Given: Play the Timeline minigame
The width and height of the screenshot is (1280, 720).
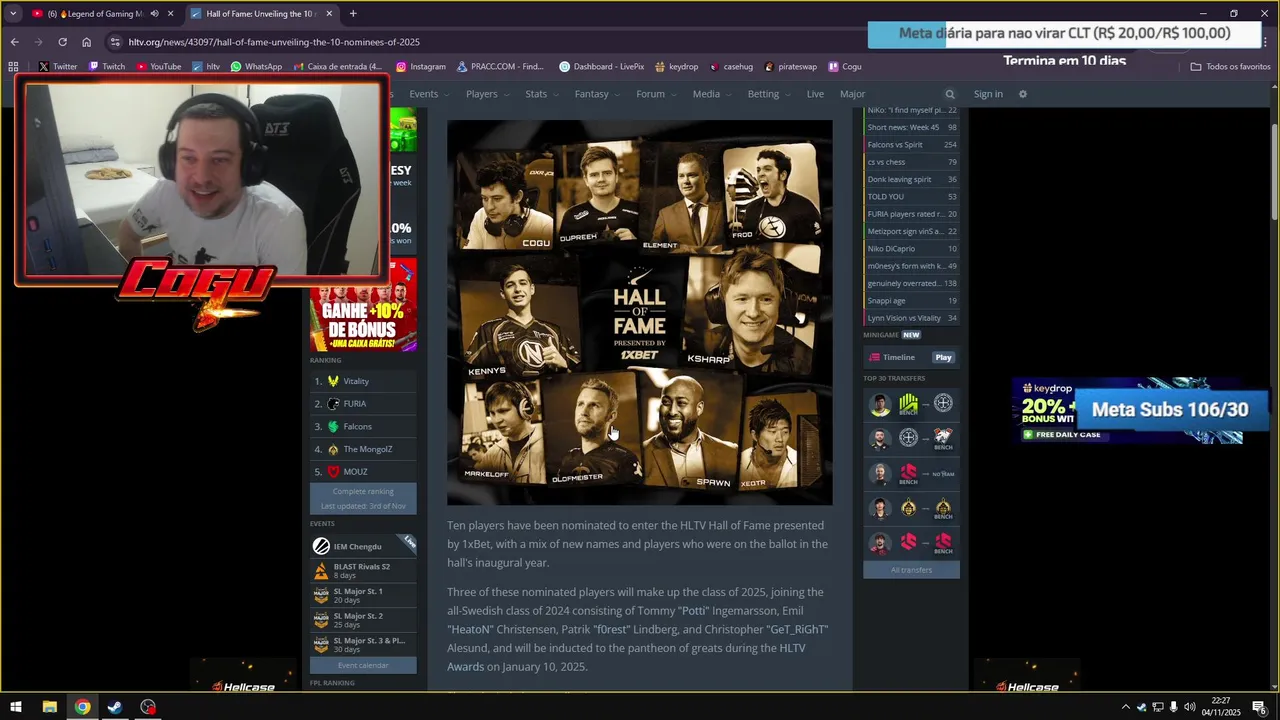Looking at the screenshot, I should point(943,357).
